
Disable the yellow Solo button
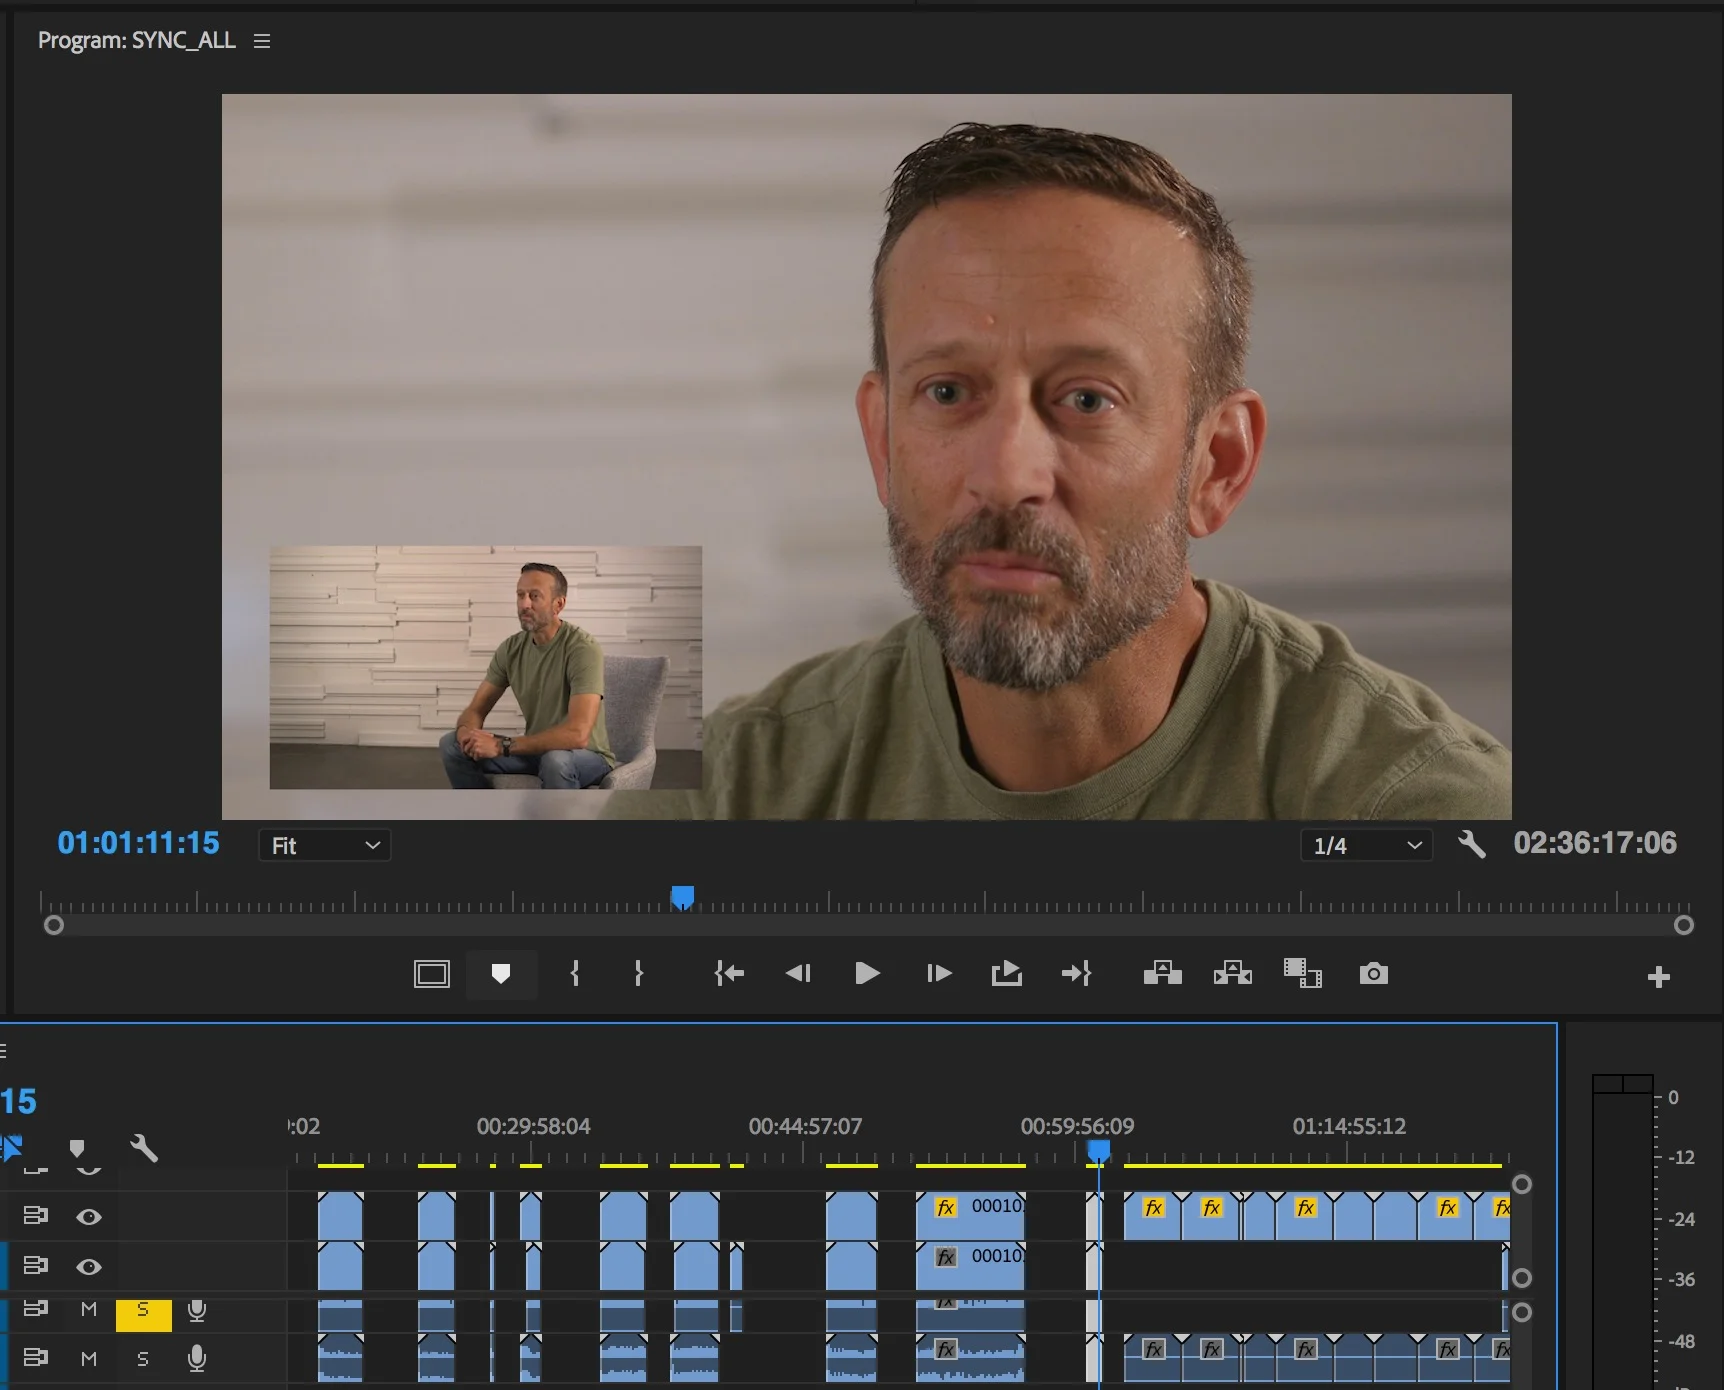[143, 1314]
